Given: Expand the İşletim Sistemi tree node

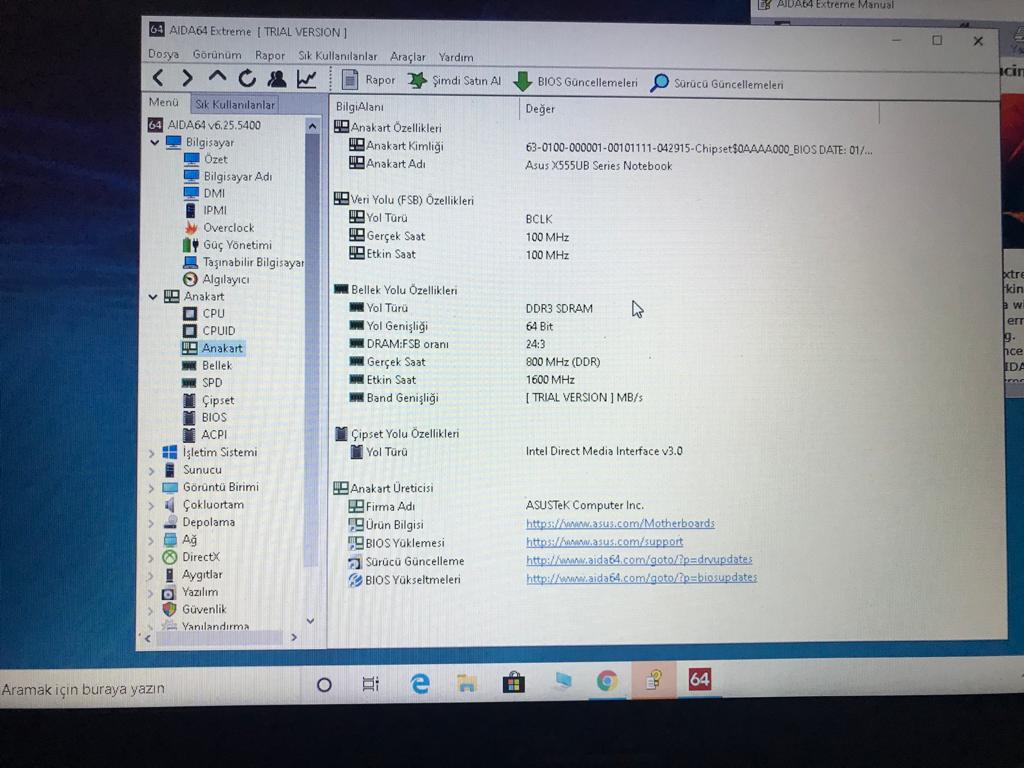Looking at the screenshot, I should [152, 453].
